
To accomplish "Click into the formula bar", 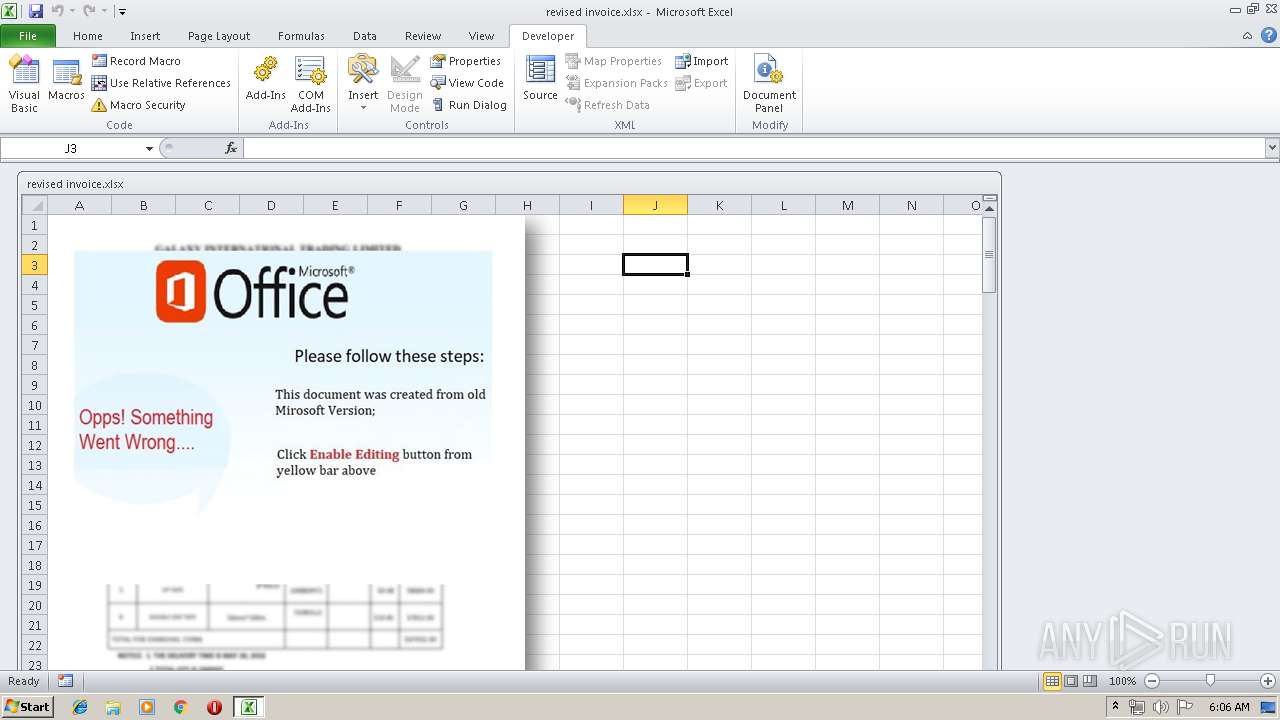I will tap(754, 148).
